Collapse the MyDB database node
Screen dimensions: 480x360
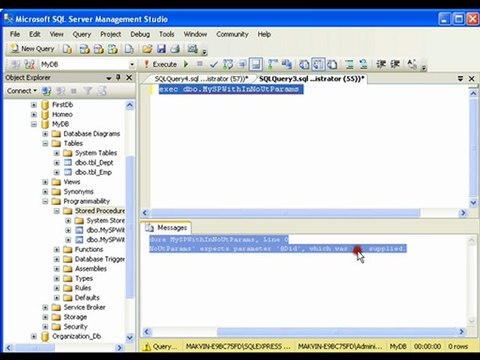(34, 124)
